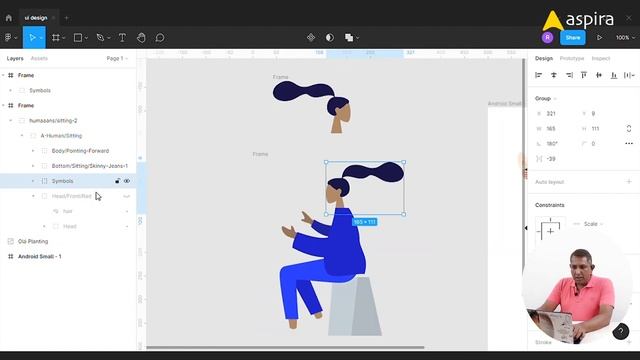Select the Text tool
Screen dimensions: 640x360
tap(122, 38)
